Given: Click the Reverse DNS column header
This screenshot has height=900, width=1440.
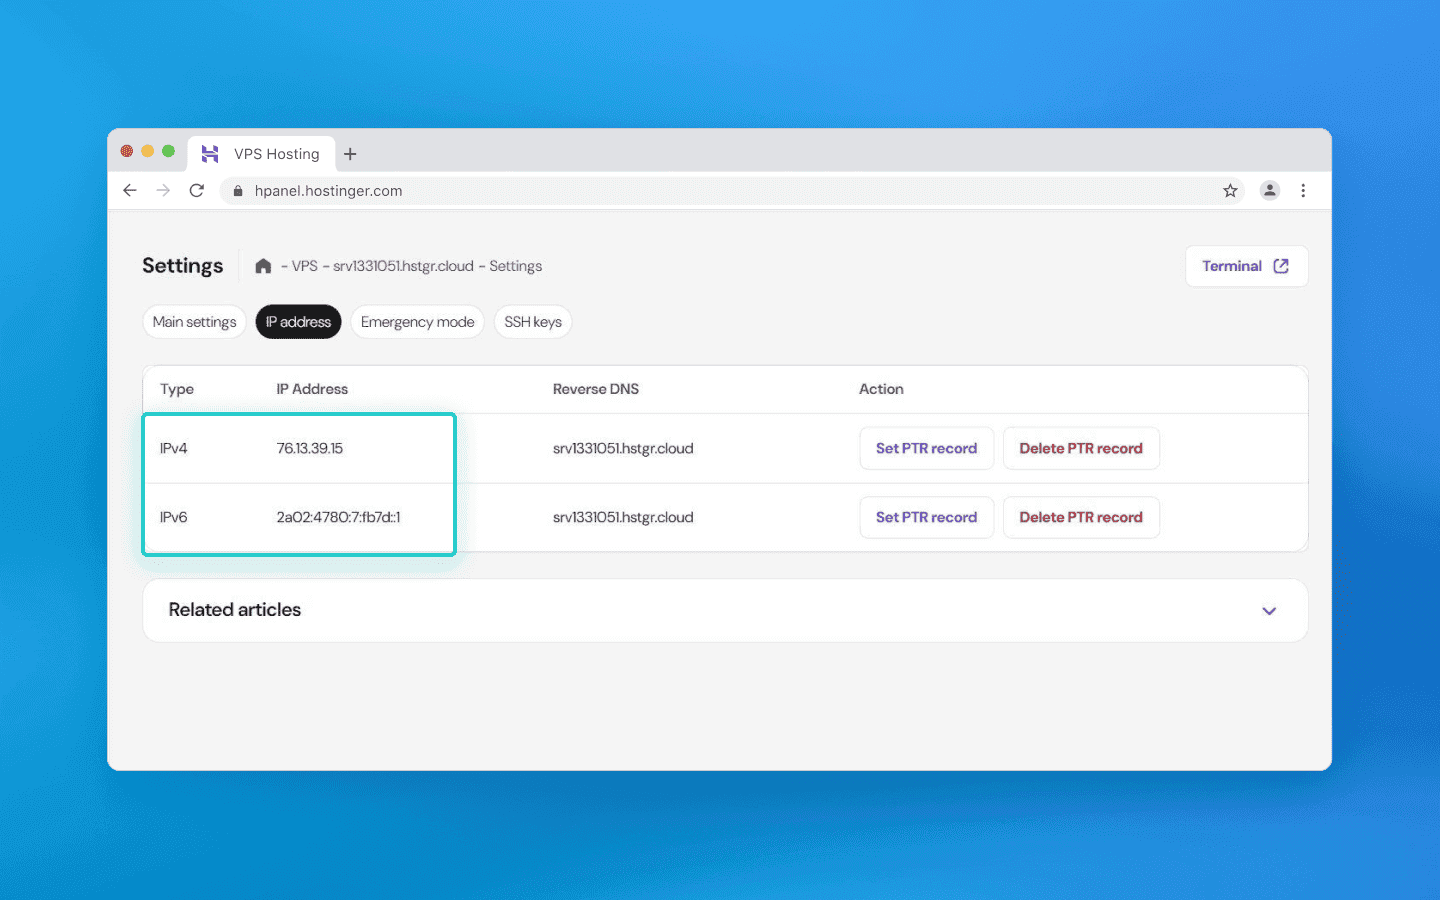Looking at the screenshot, I should [x=596, y=389].
